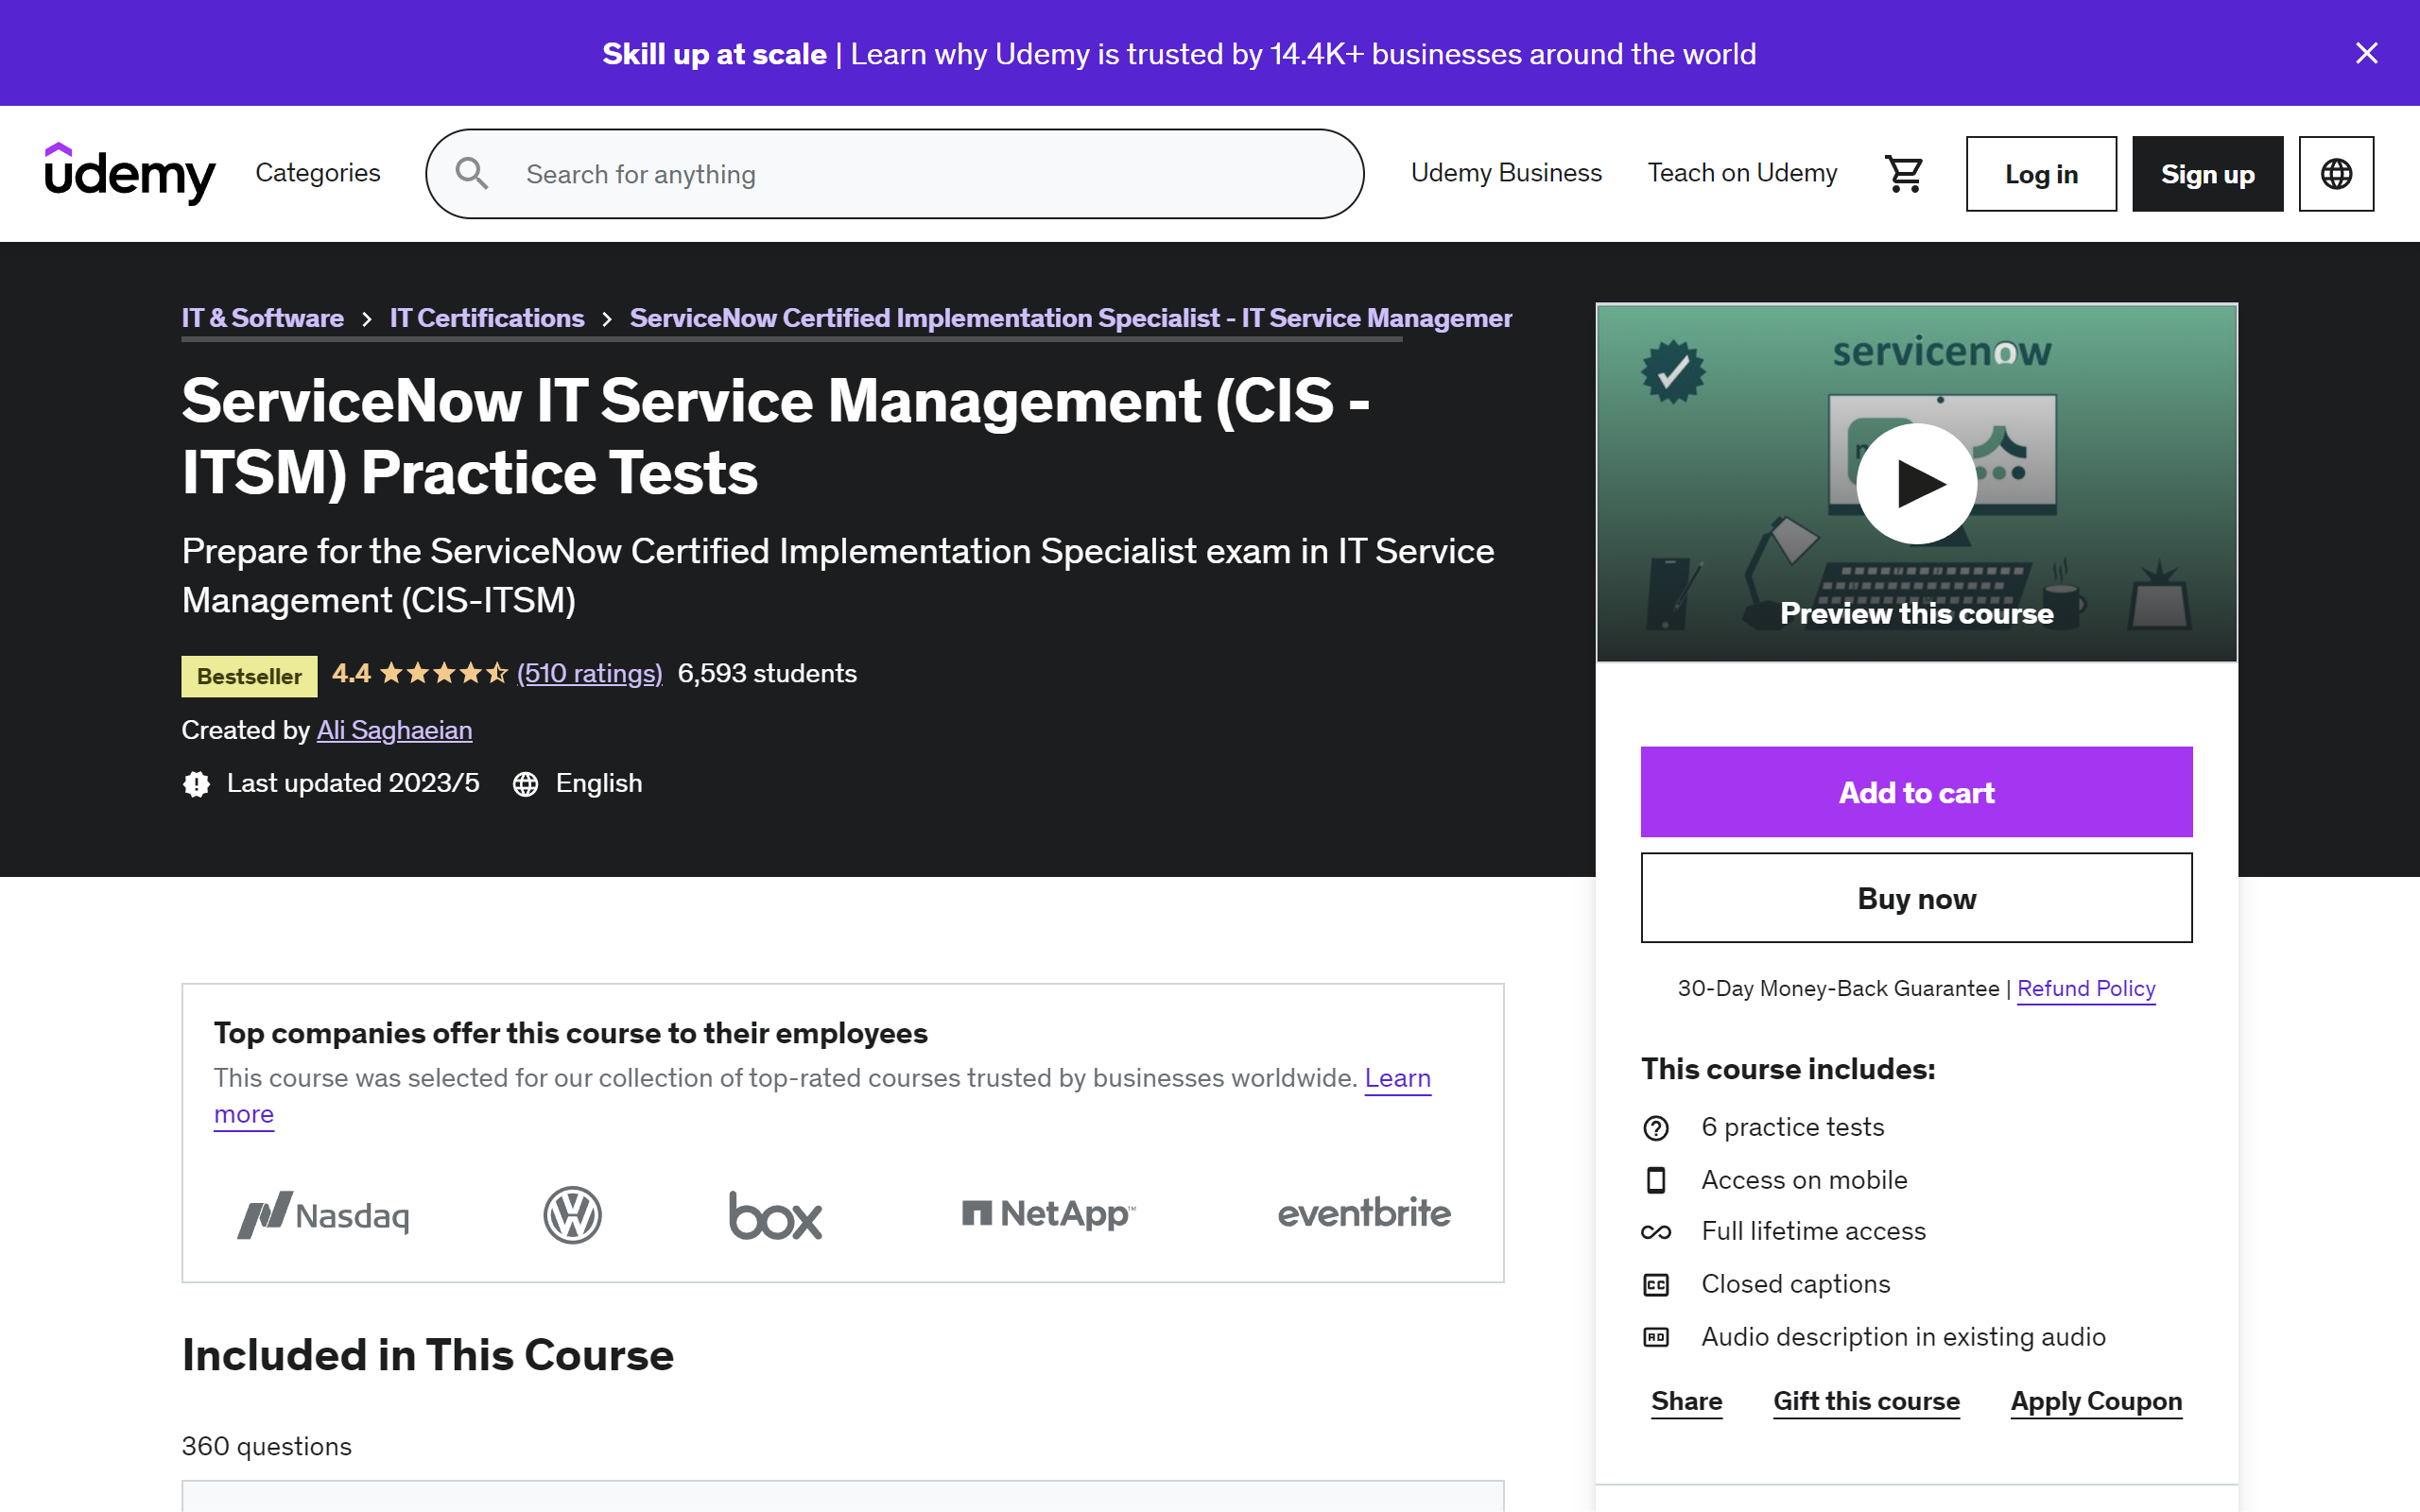Click the Skill up at scale banner text
Image resolution: width=2420 pixels, height=1512 pixels.
click(x=714, y=53)
